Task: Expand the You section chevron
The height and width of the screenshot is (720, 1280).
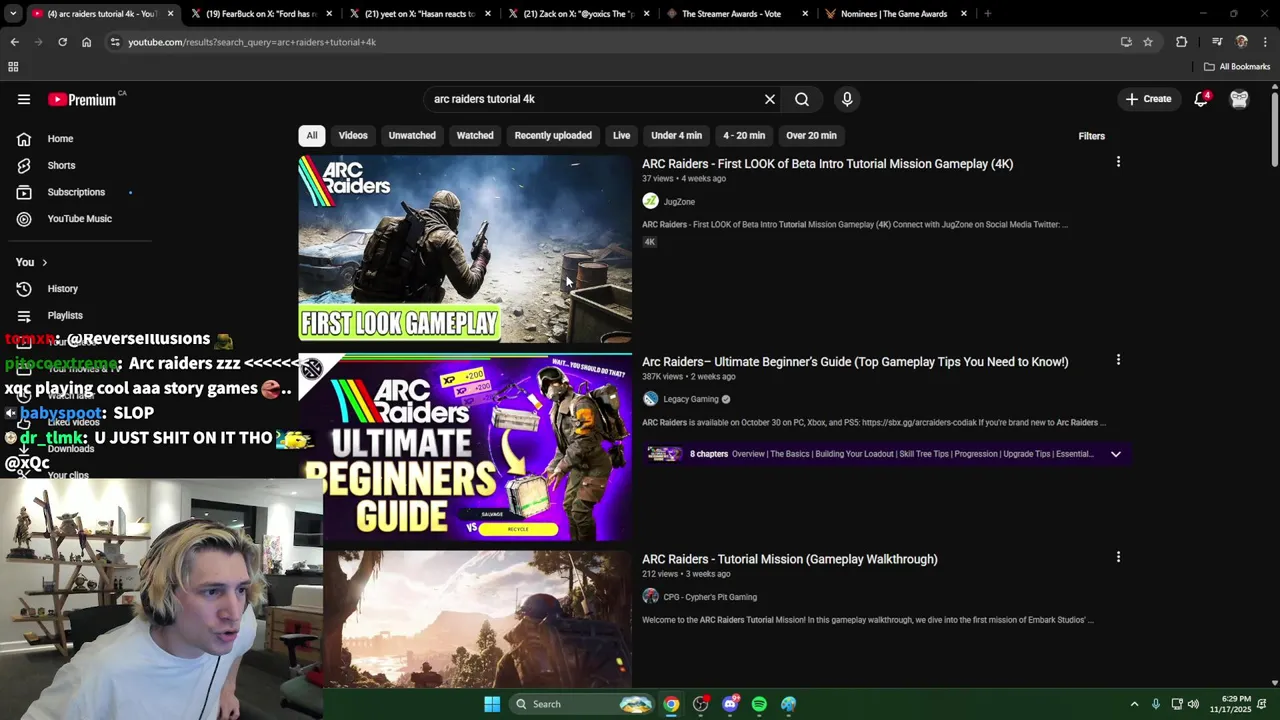Action: pyautogui.click(x=44, y=262)
